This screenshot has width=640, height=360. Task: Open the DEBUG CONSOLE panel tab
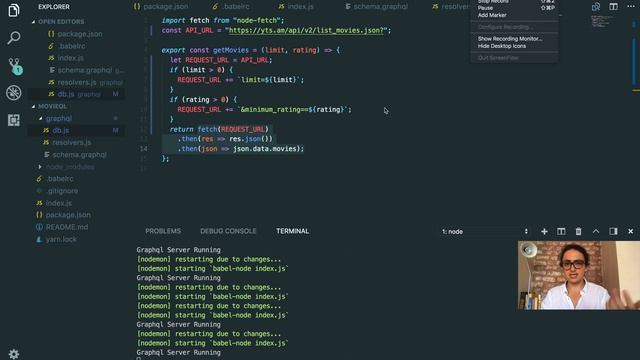click(228, 231)
